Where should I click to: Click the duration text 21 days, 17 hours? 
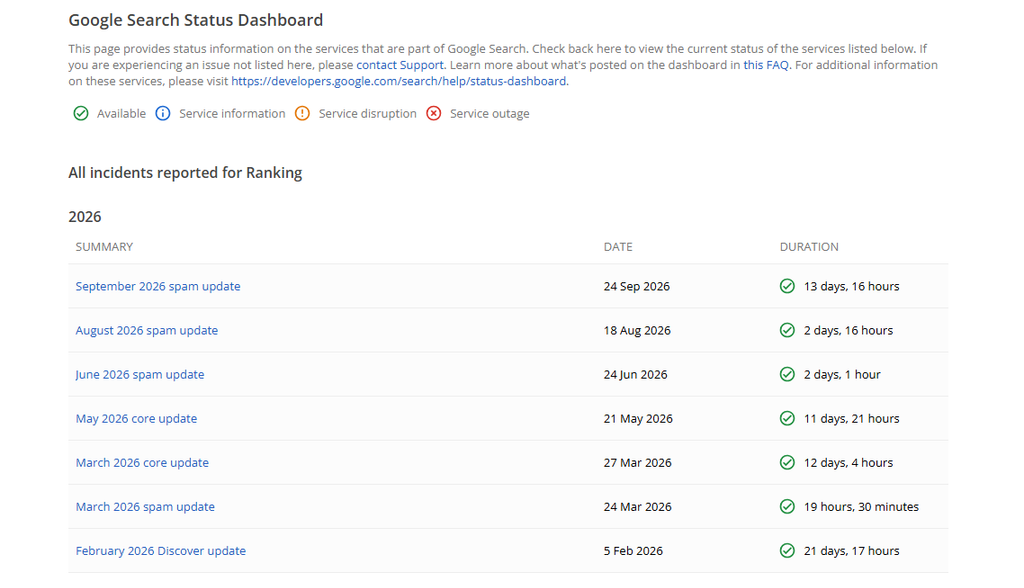coord(852,551)
